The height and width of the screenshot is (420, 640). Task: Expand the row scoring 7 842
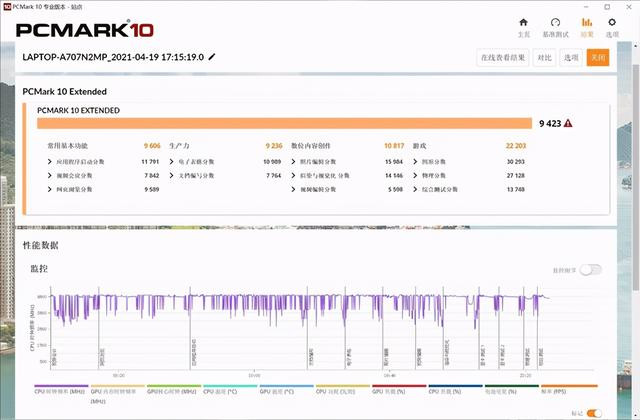coord(49,176)
